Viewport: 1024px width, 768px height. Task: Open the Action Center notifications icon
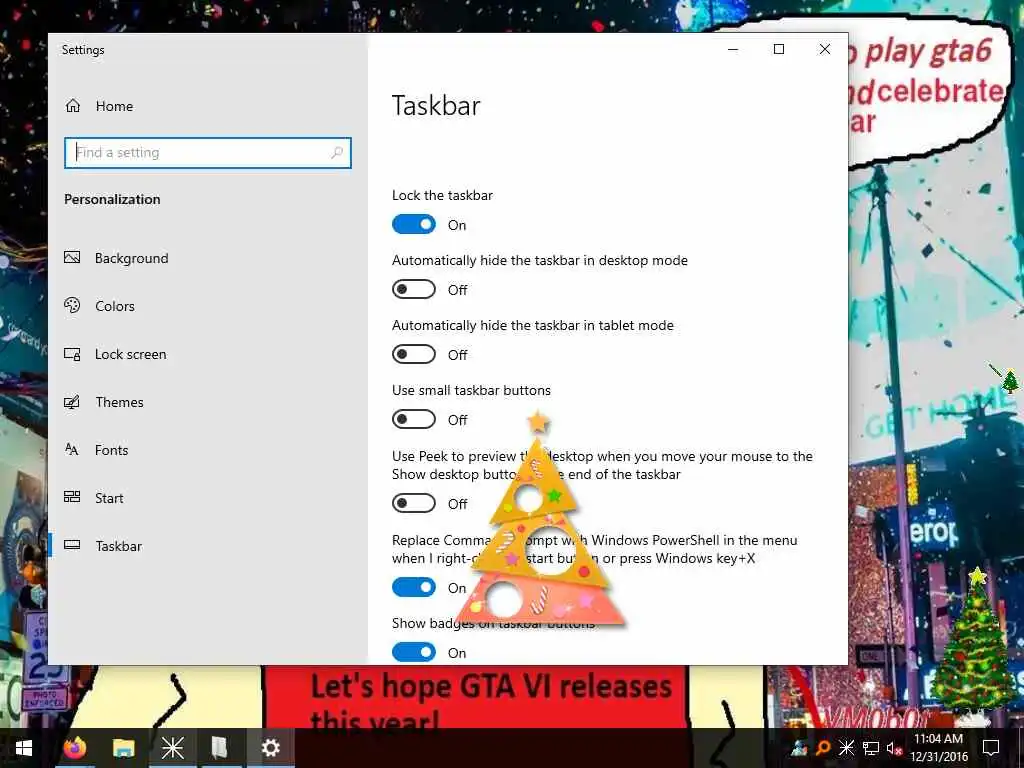(991, 748)
